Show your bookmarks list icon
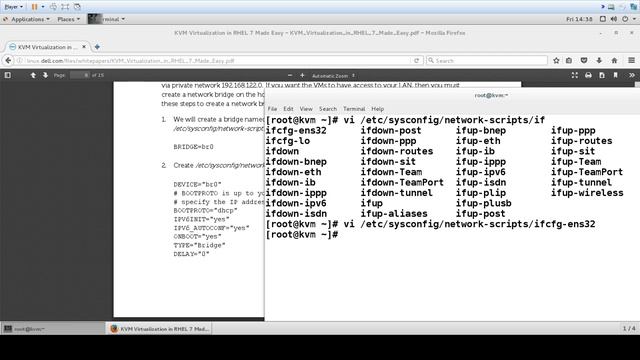640x360 pixels. 569,60
